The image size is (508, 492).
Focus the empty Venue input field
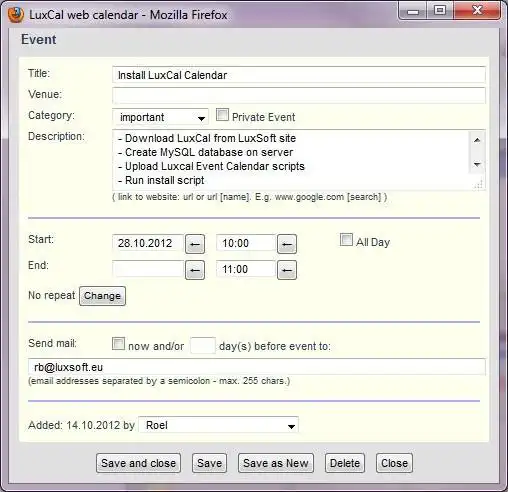pos(299,96)
